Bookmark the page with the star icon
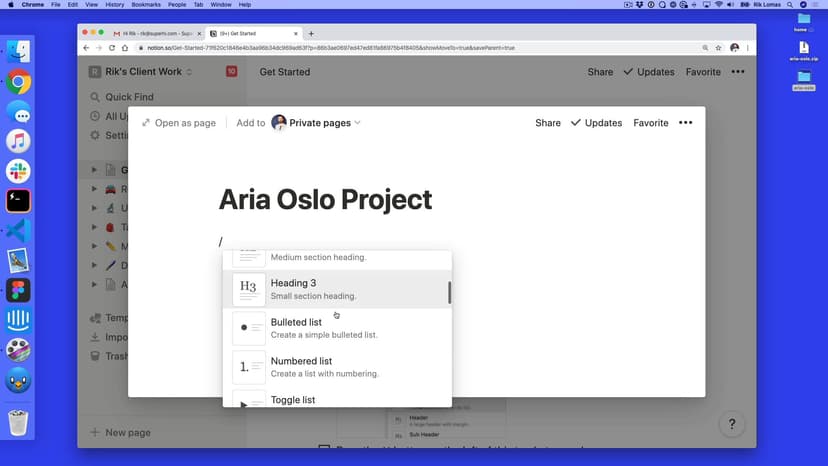 [x=719, y=48]
